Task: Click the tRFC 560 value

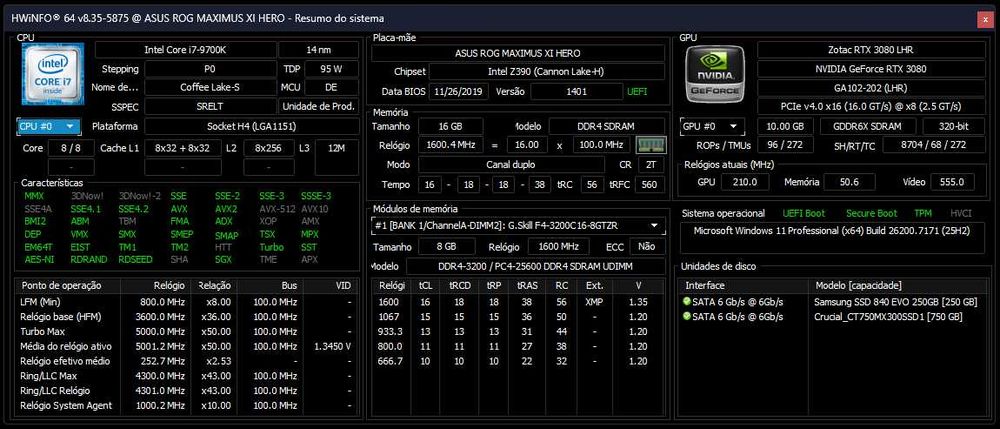Action: pyautogui.click(x=650, y=185)
